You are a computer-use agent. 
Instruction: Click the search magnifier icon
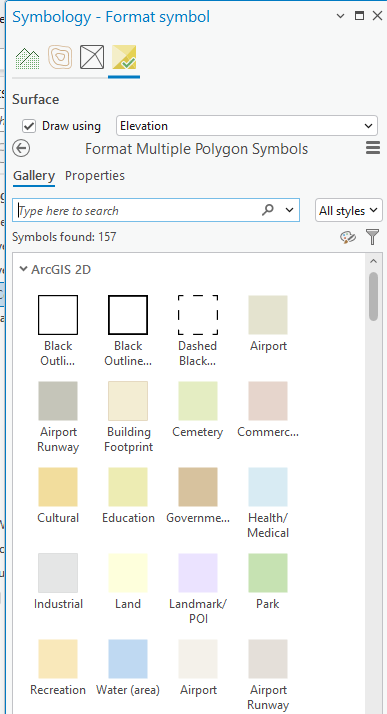point(268,210)
